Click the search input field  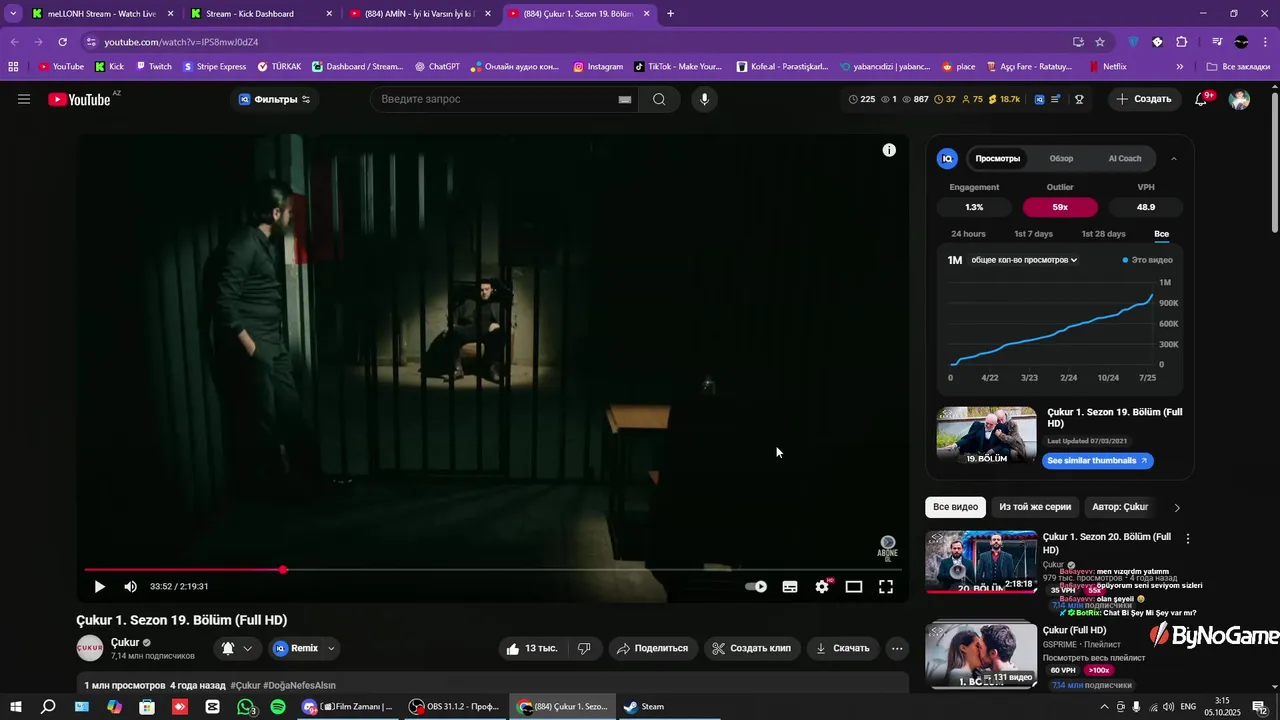[495, 99]
